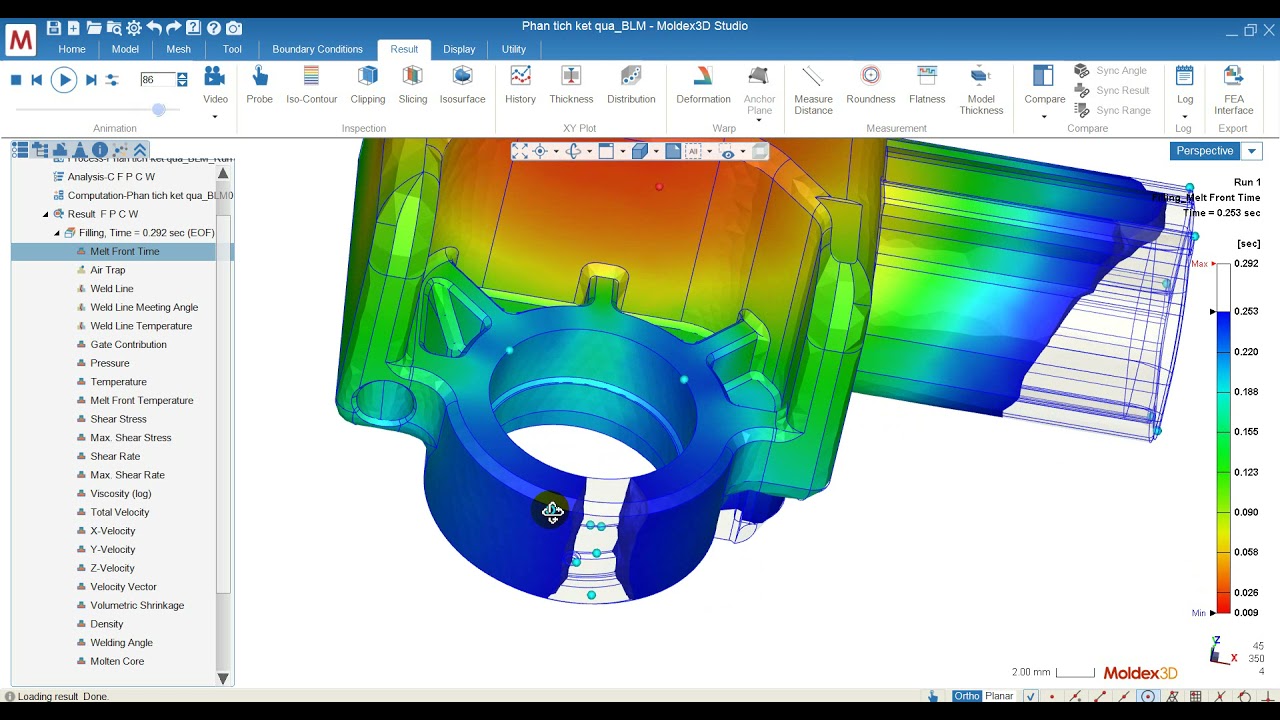This screenshot has height=720, width=1280.
Task: Switch to the Model ribbon tab
Action: tap(125, 49)
